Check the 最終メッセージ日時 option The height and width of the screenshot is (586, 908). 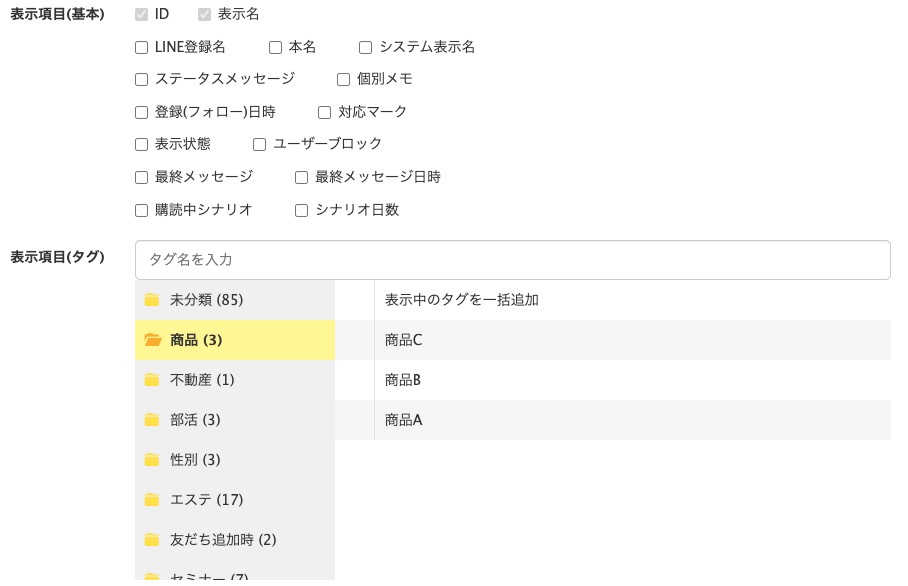[x=301, y=177]
